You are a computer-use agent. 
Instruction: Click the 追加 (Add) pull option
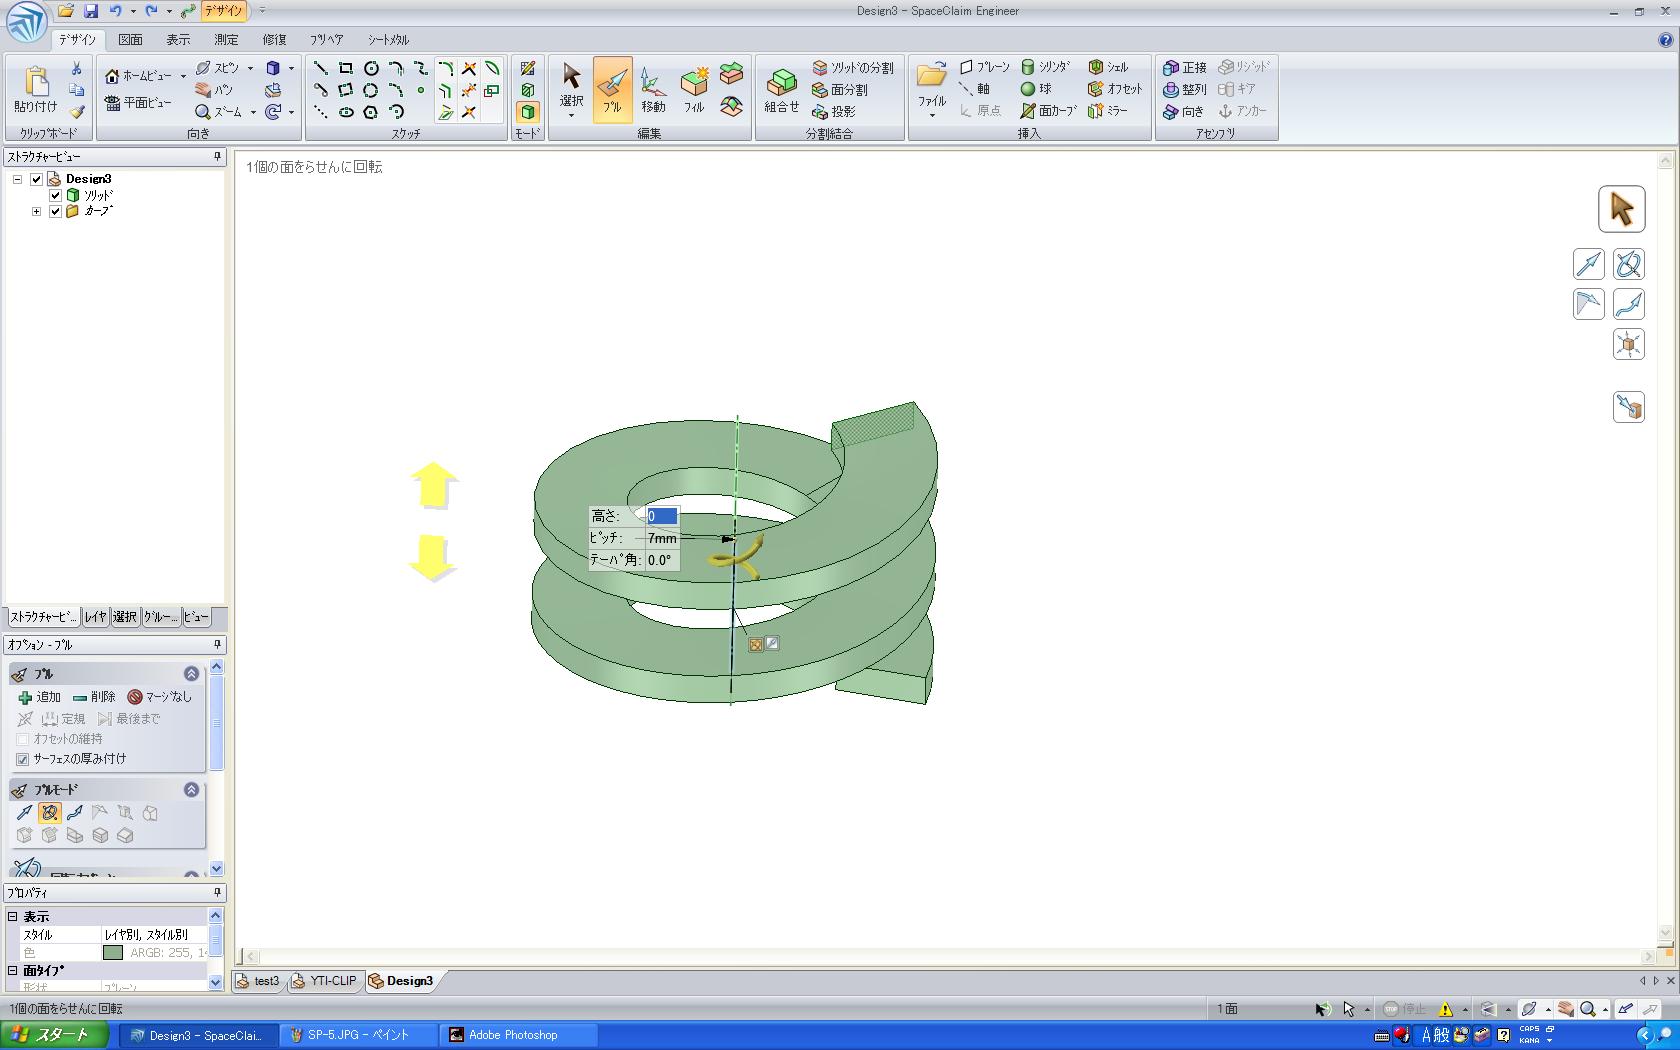[39, 697]
